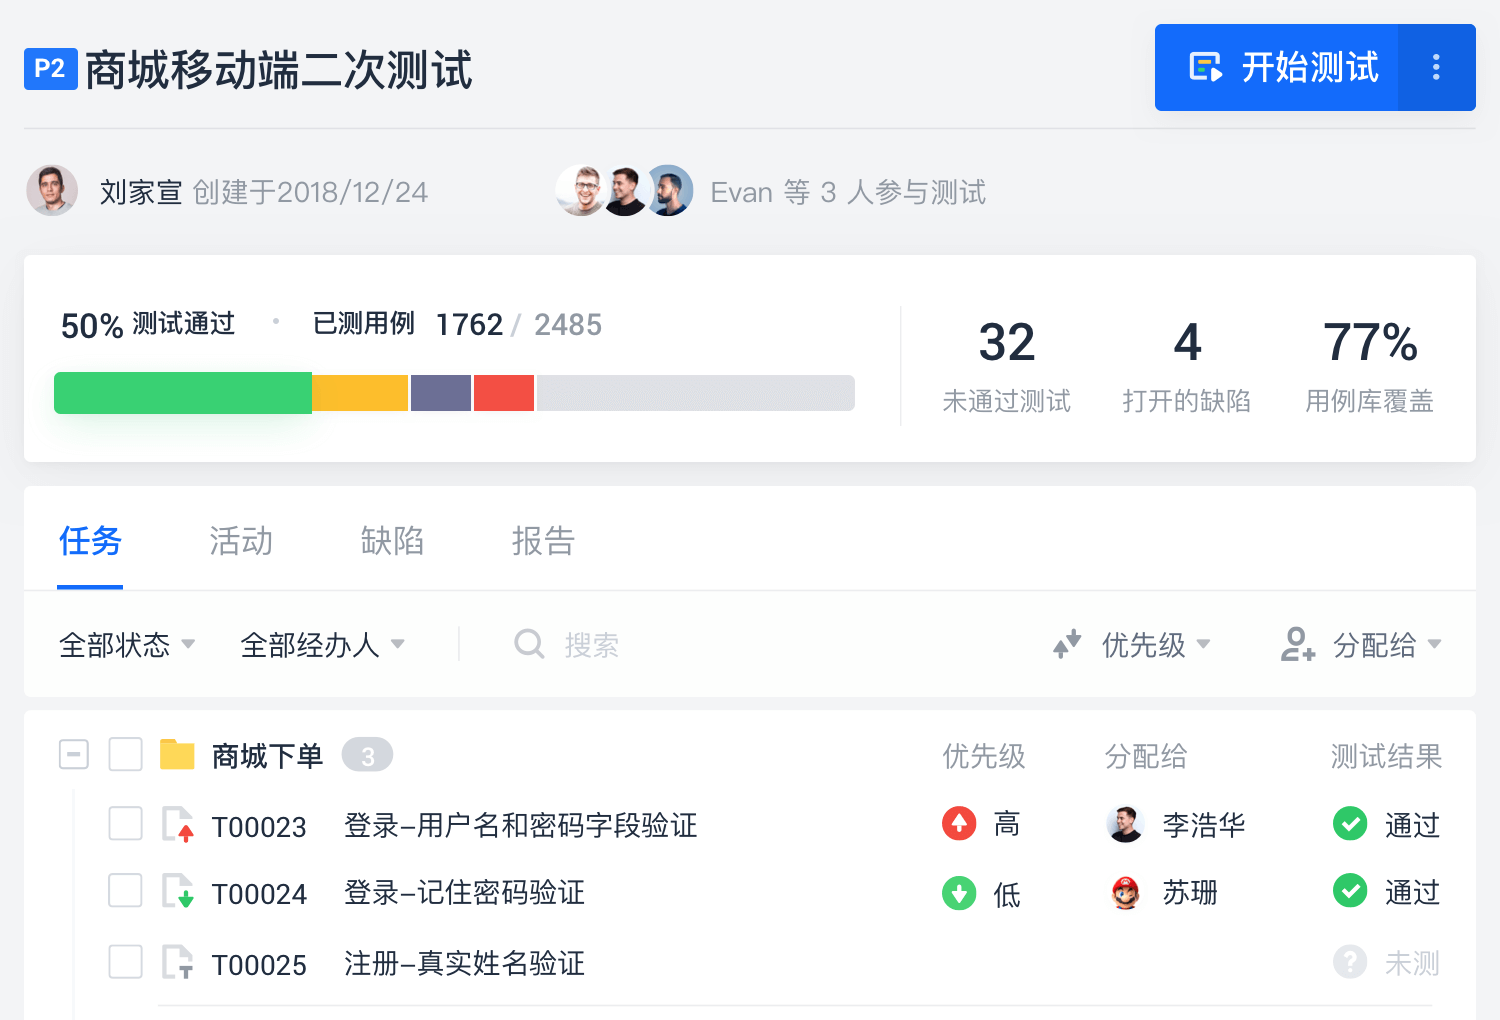Click the T00024 green-arrow case icon

pos(178,891)
